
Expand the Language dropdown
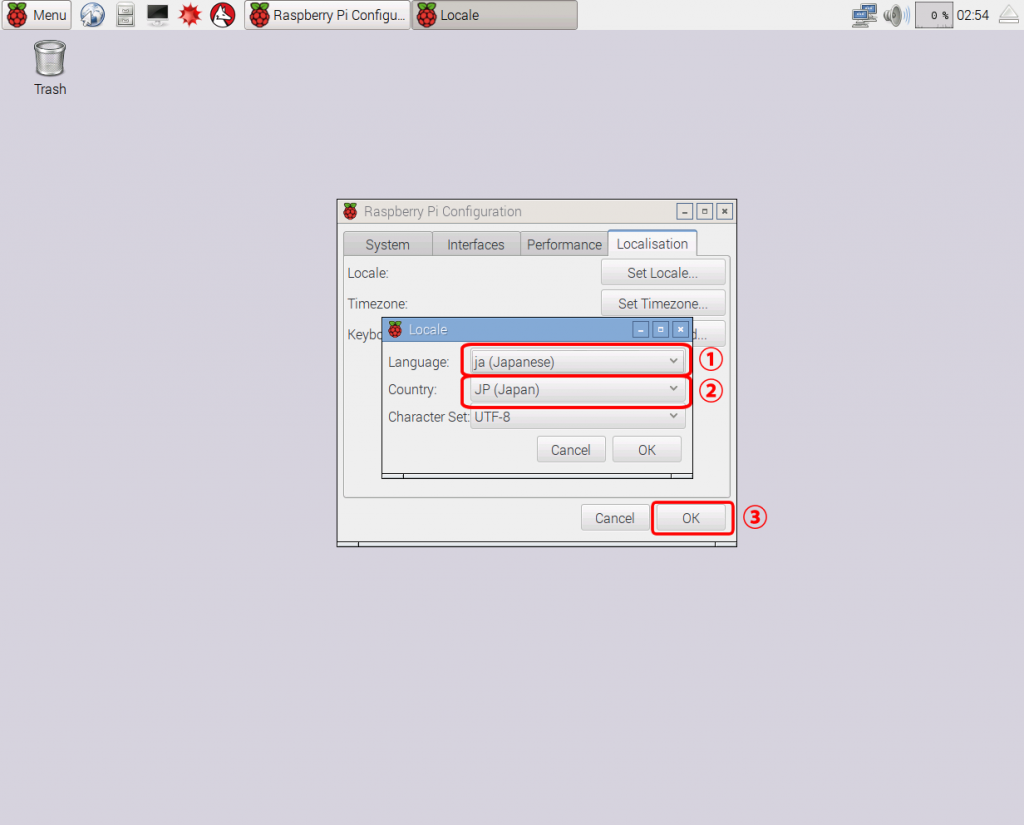[x=577, y=361]
